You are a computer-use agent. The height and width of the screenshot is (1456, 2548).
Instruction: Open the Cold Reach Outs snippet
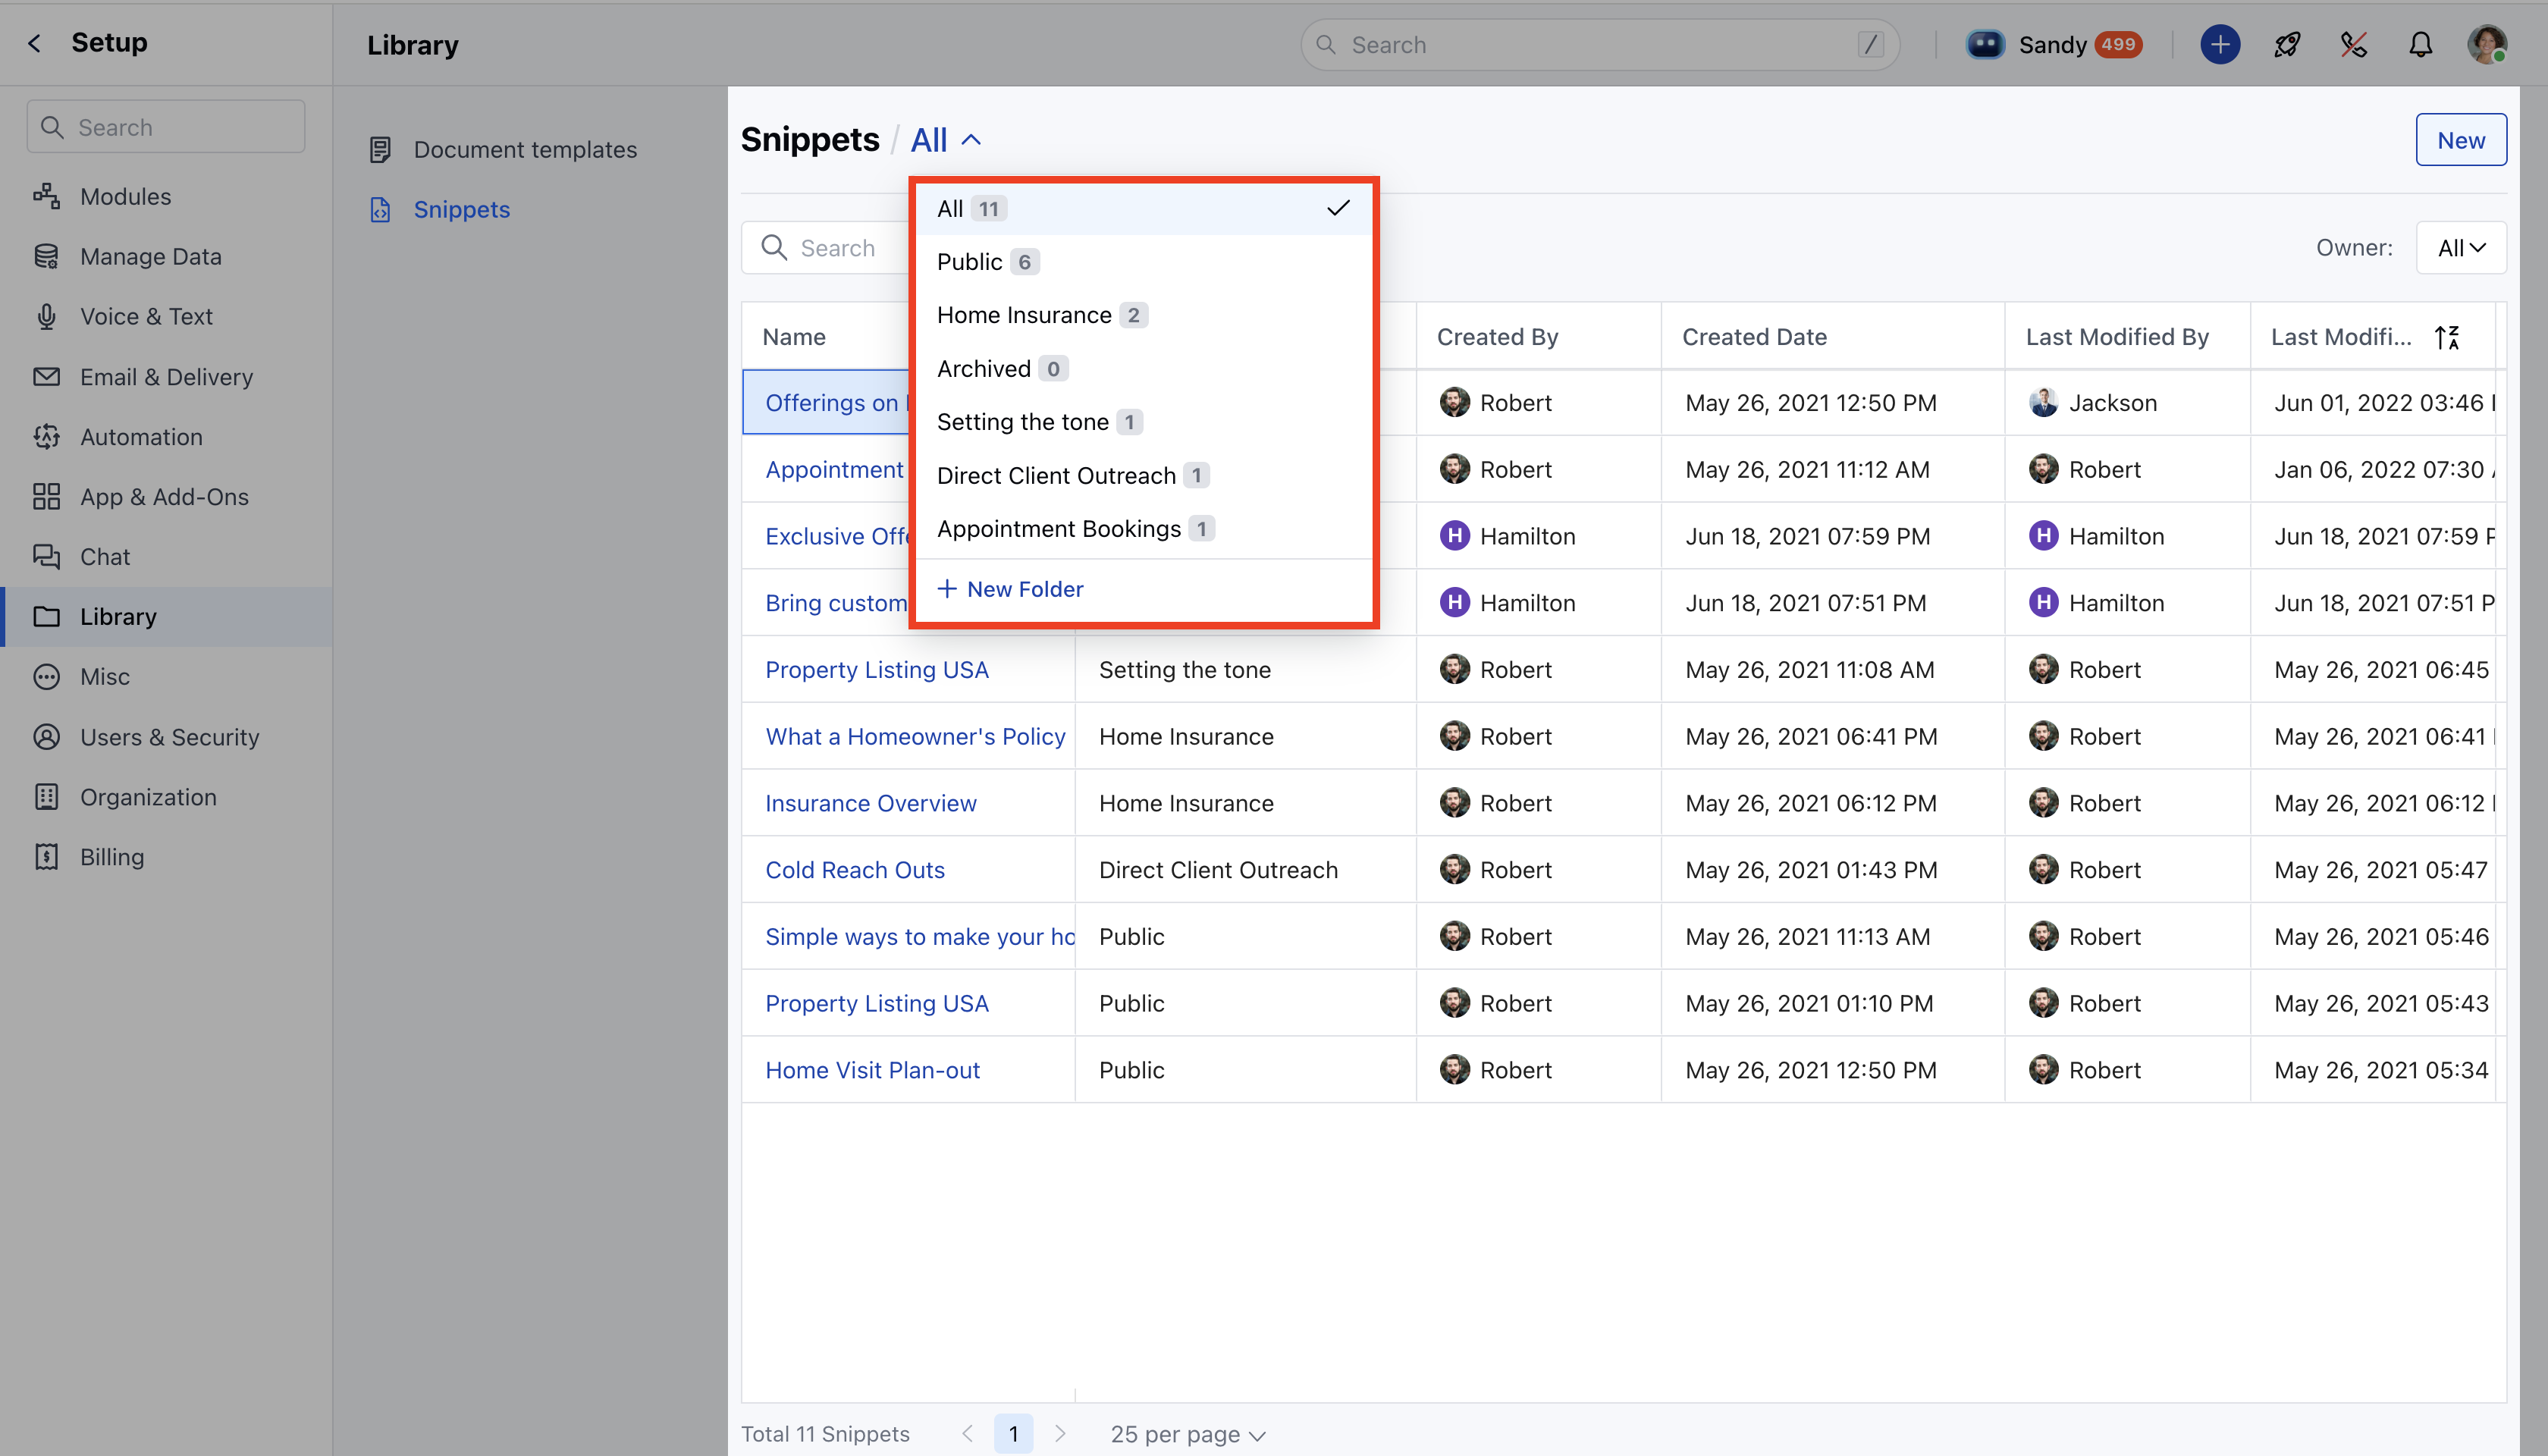(x=854, y=870)
